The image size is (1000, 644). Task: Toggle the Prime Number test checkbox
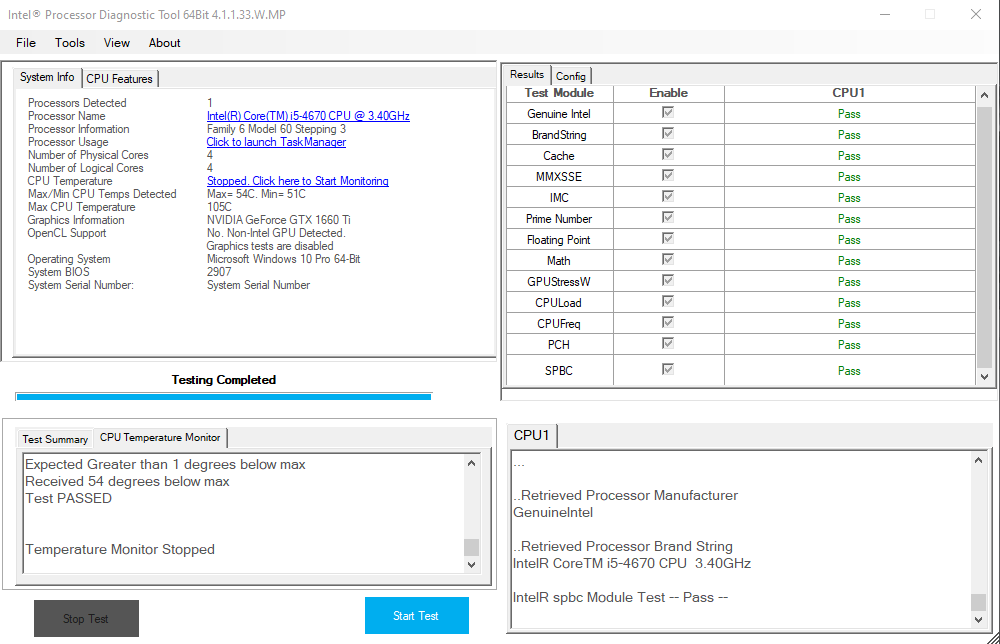pyautogui.click(x=668, y=217)
